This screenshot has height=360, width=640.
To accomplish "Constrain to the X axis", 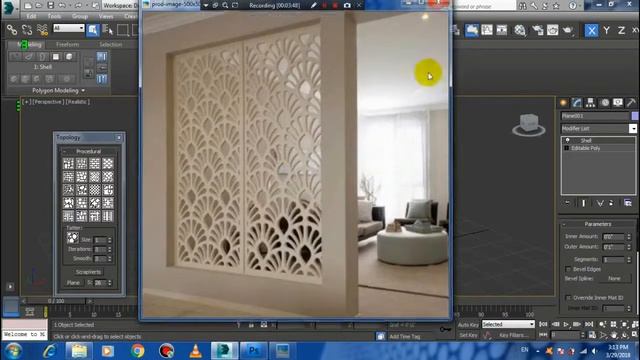I will click(591, 30).
